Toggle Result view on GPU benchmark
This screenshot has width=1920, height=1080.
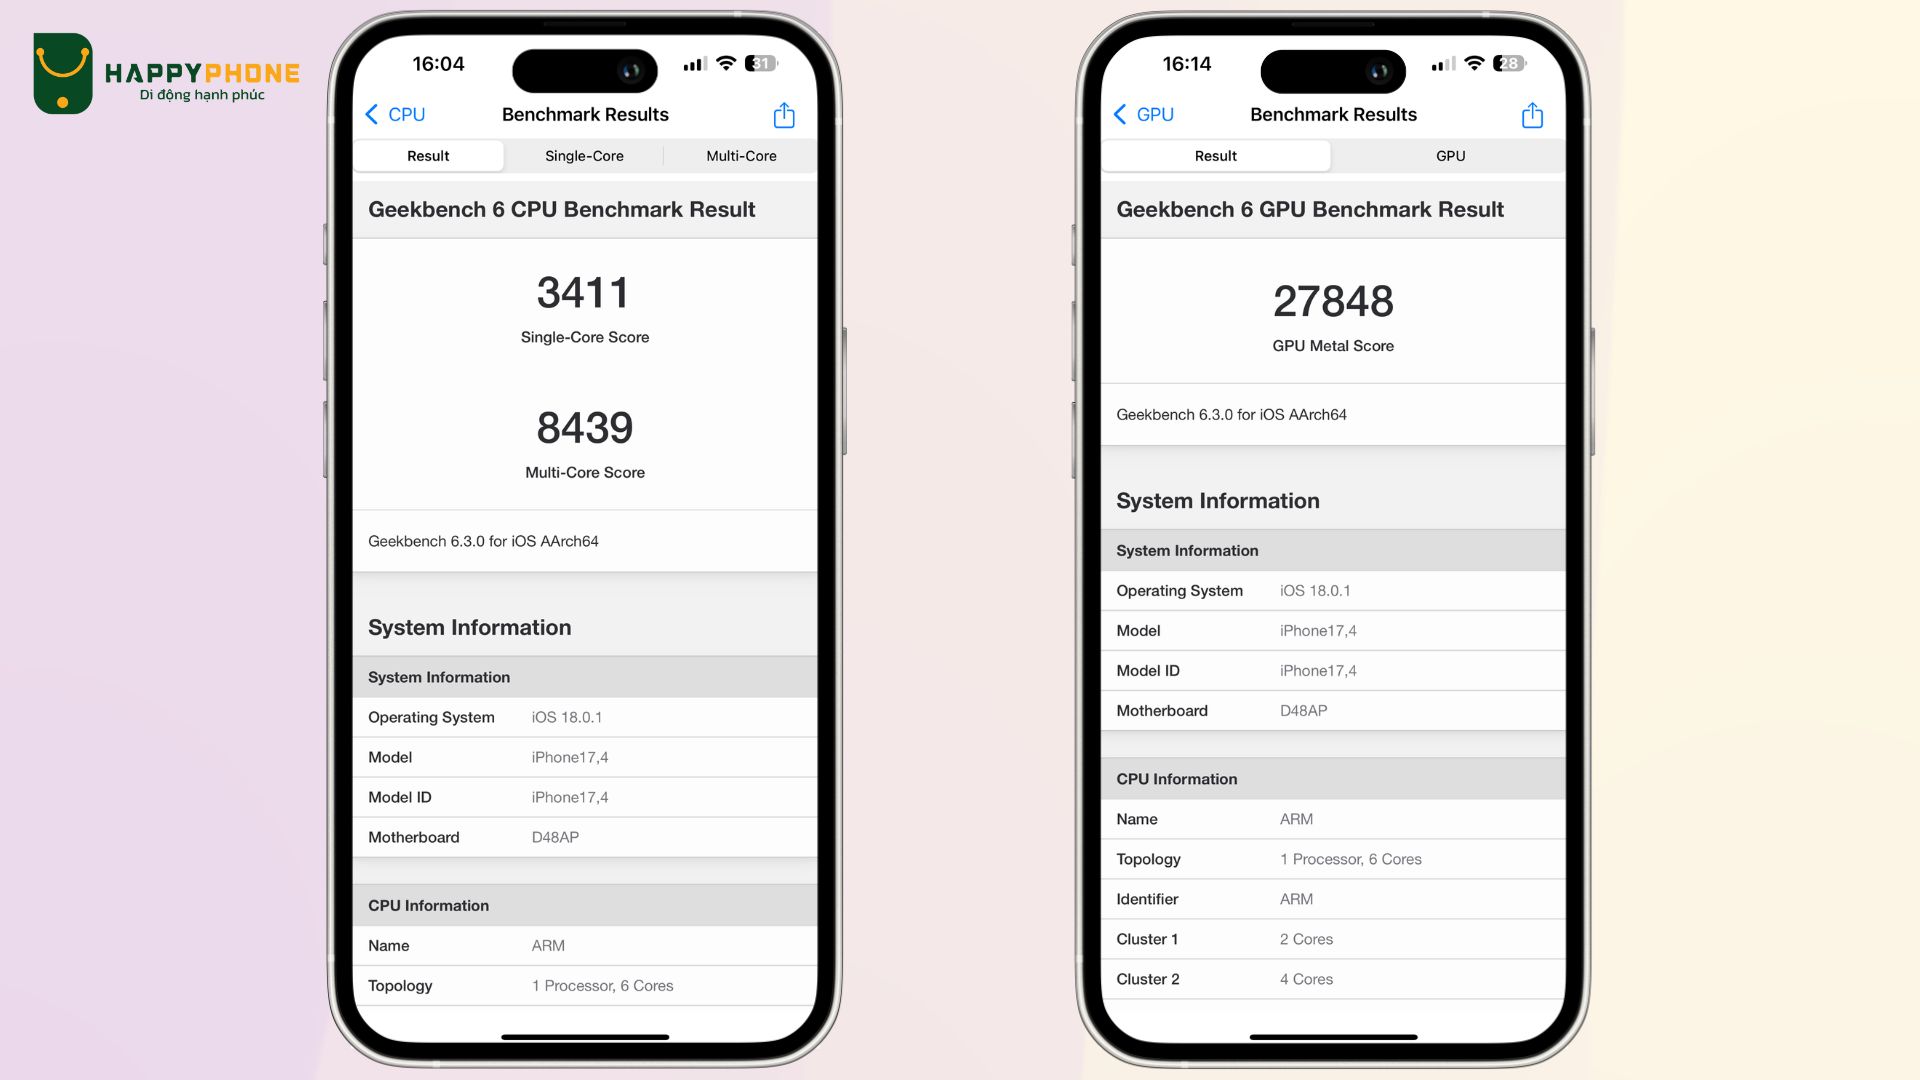1215,156
